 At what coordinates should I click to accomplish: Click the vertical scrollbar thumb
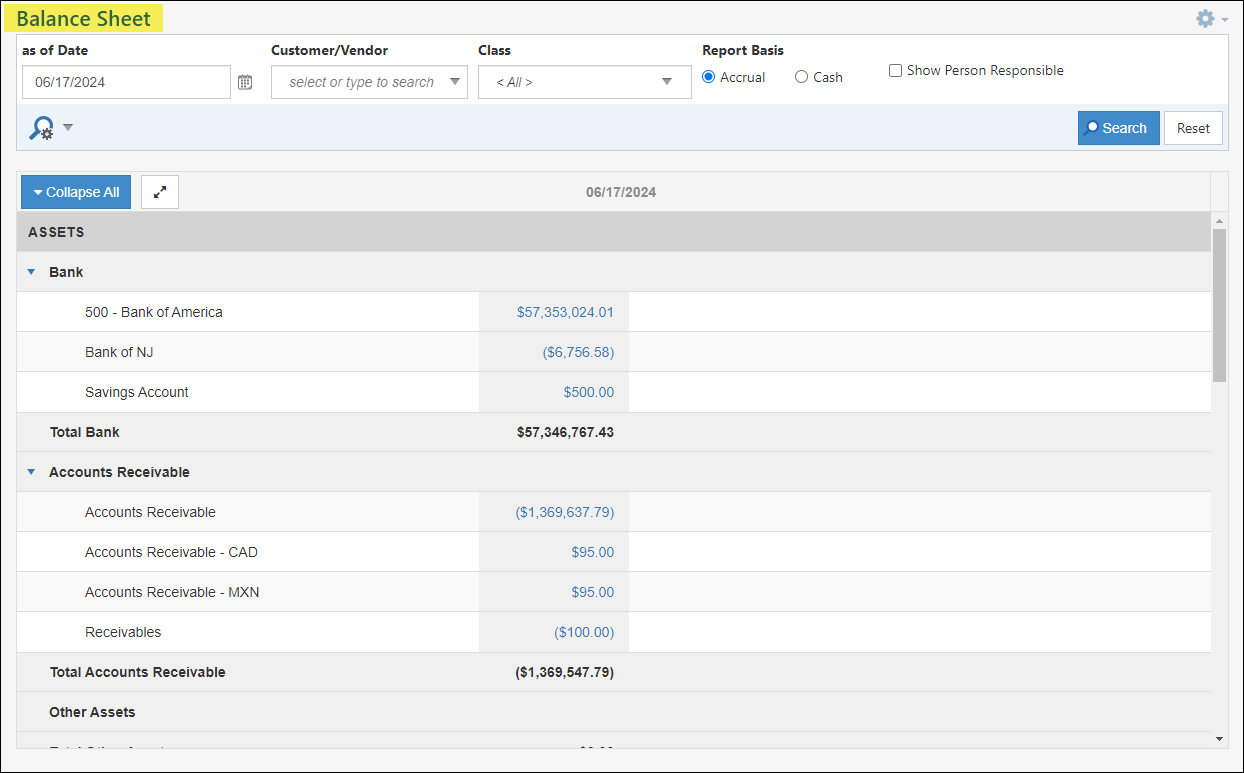coord(1219,304)
